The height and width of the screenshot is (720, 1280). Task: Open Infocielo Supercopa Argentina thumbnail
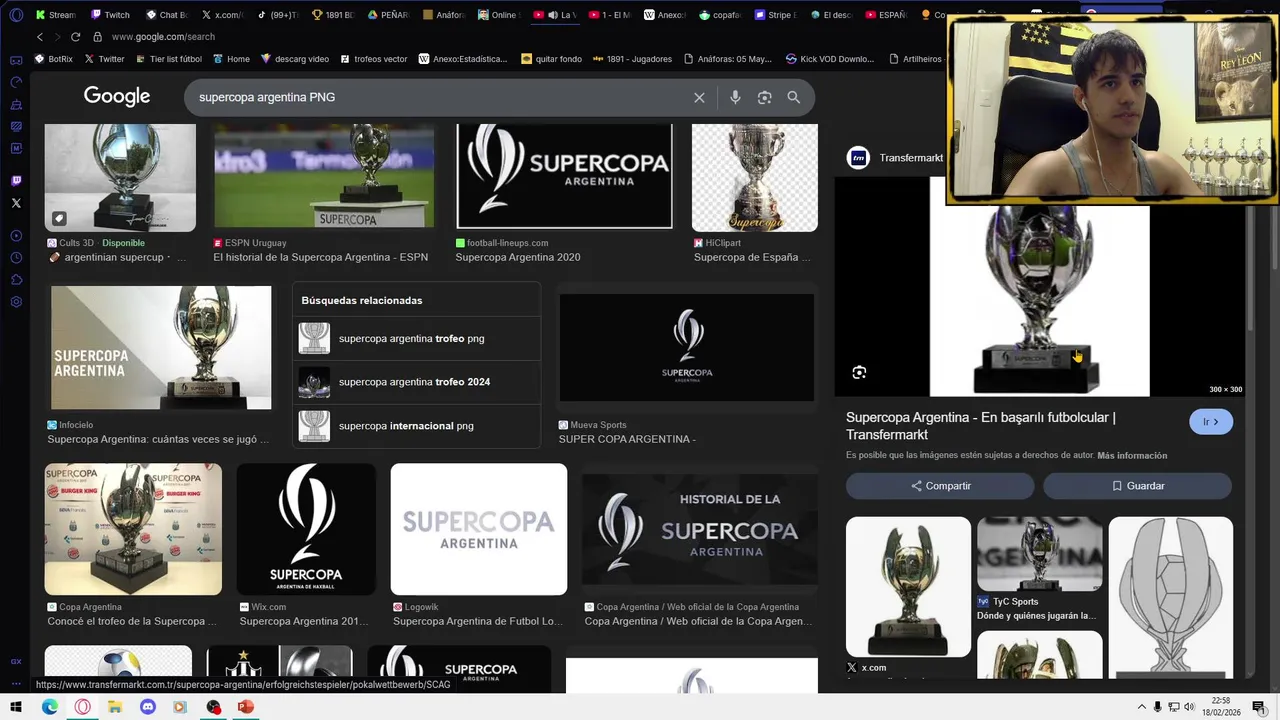tap(161, 348)
